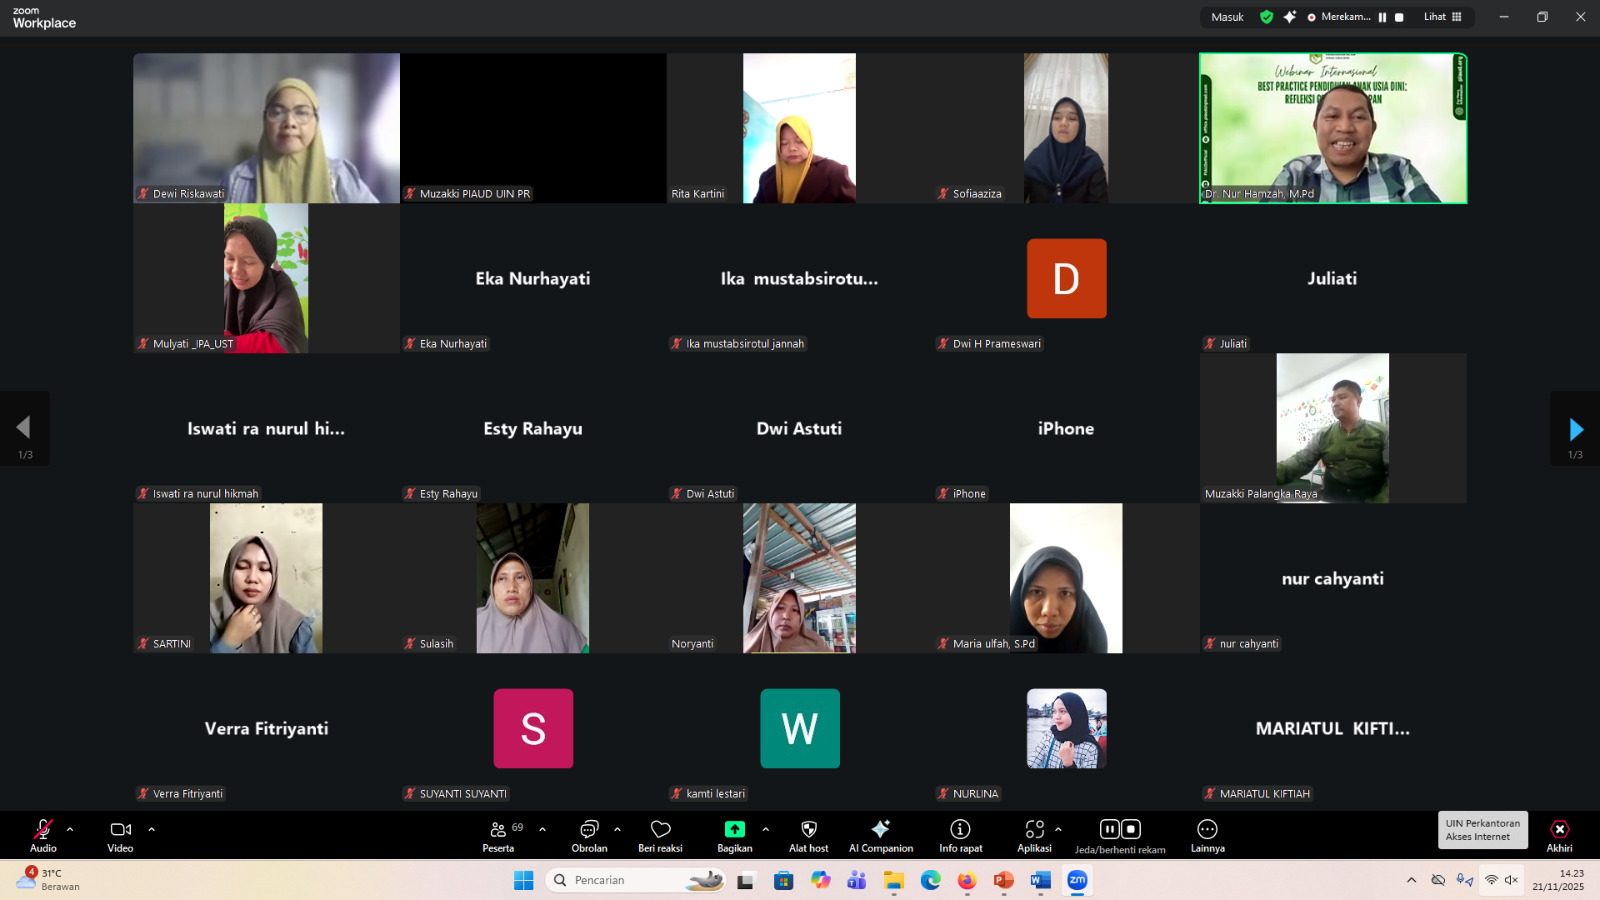
Task: Open the Aplikasi apps icon
Action: 1034,834
